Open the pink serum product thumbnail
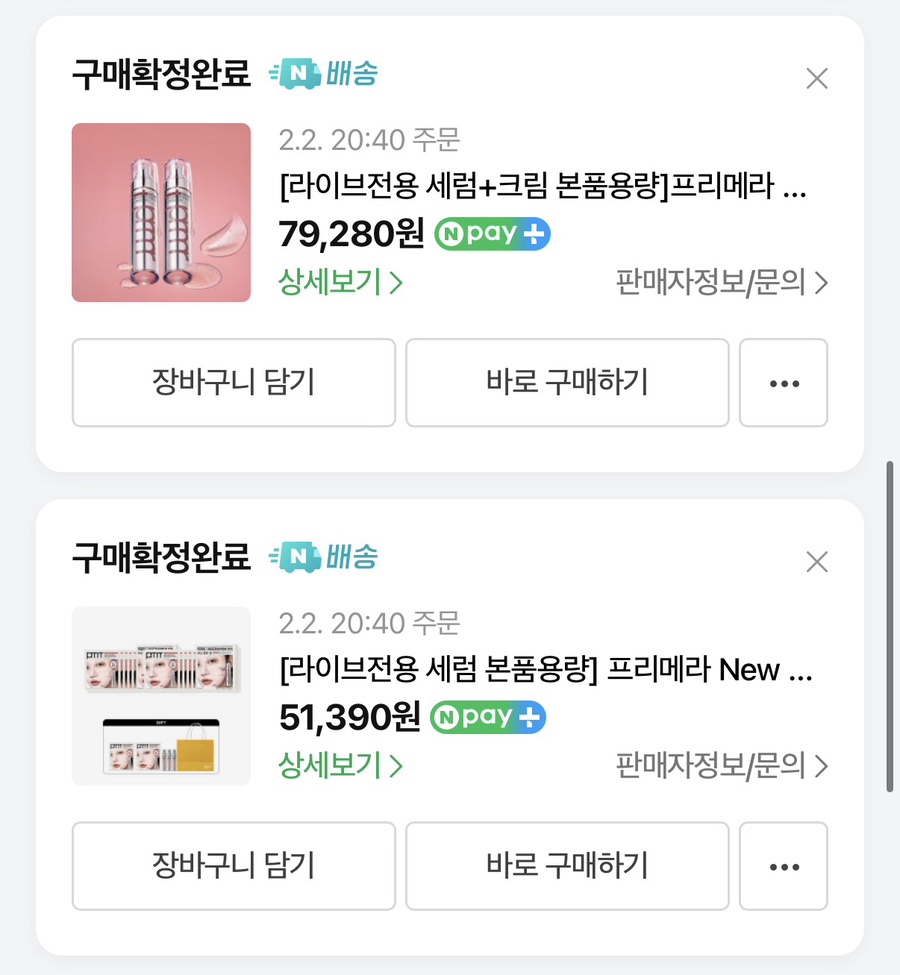Screen dimensions: 900x975 click(161, 212)
